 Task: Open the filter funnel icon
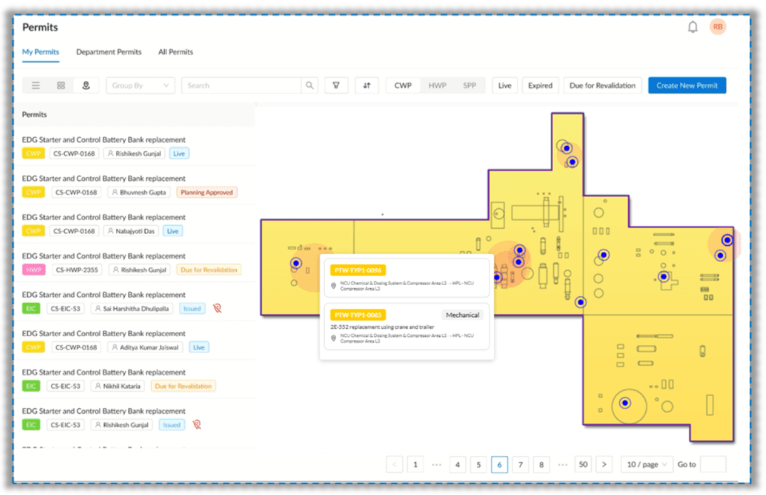[336, 86]
